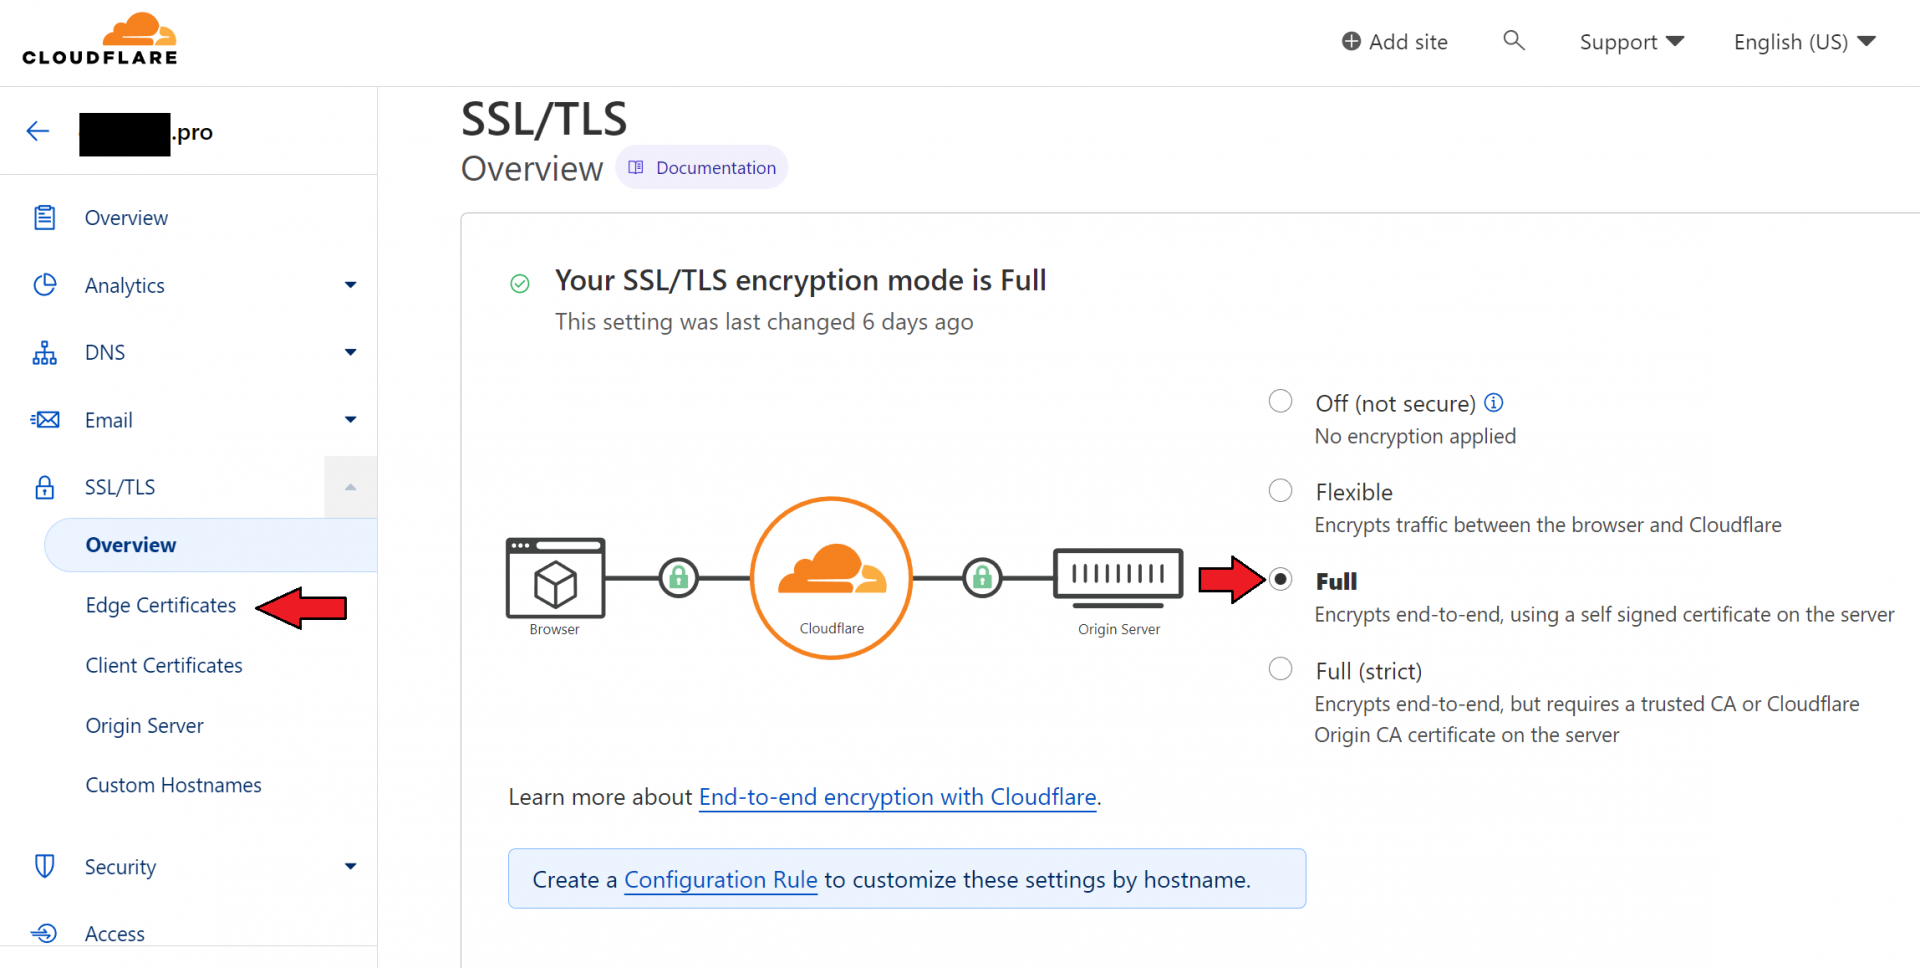Choose the Full (strict) radio option
The height and width of the screenshot is (968, 1920).
(1280, 669)
